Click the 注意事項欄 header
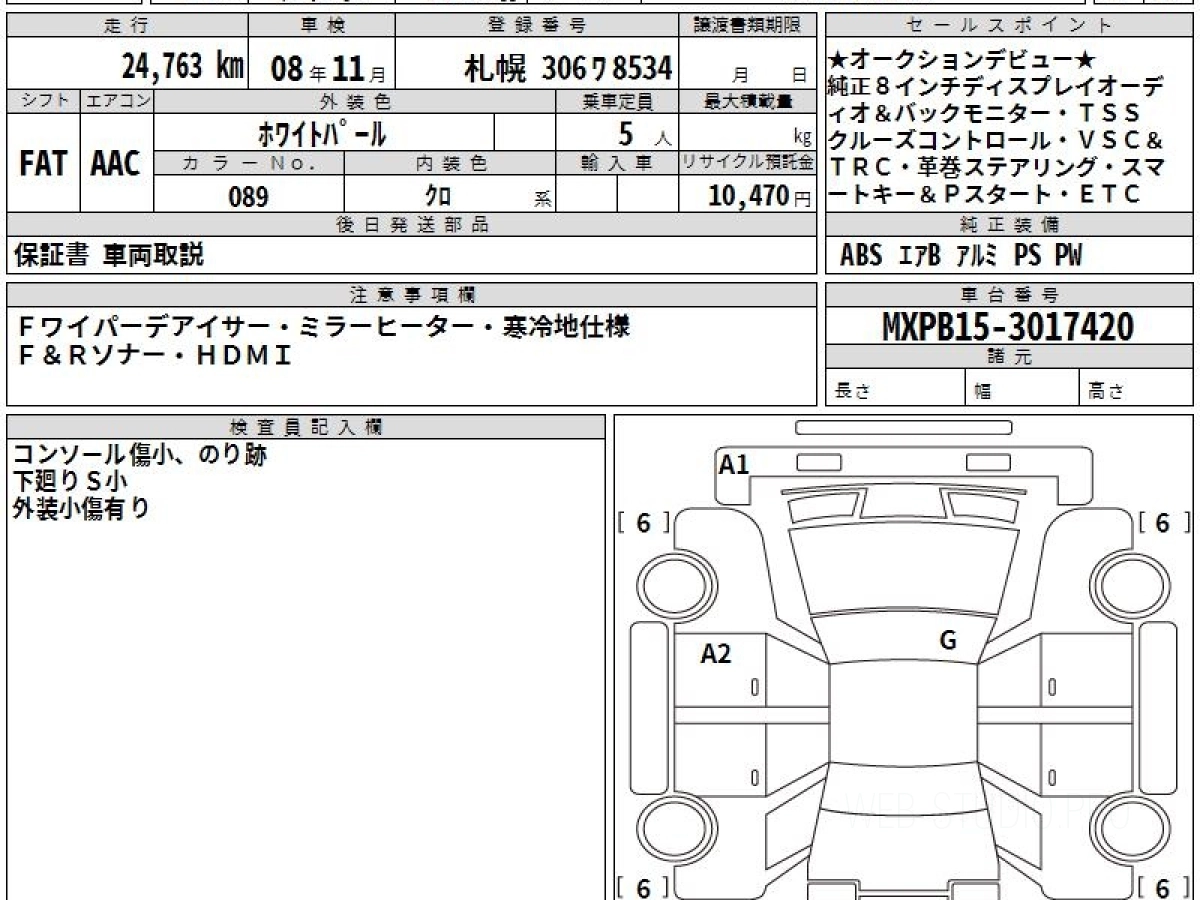 pos(411,295)
